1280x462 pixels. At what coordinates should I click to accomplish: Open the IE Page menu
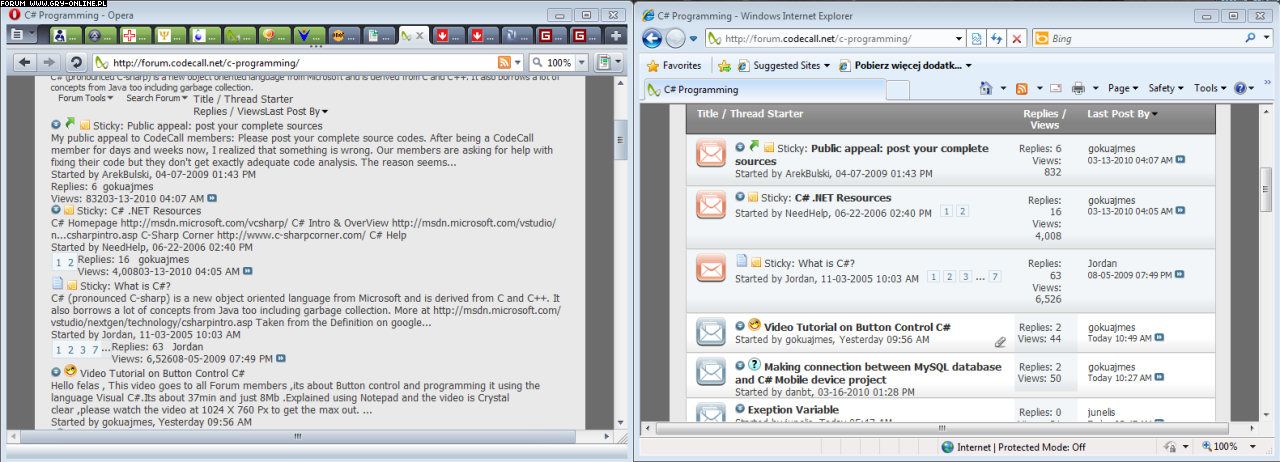click(1124, 88)
